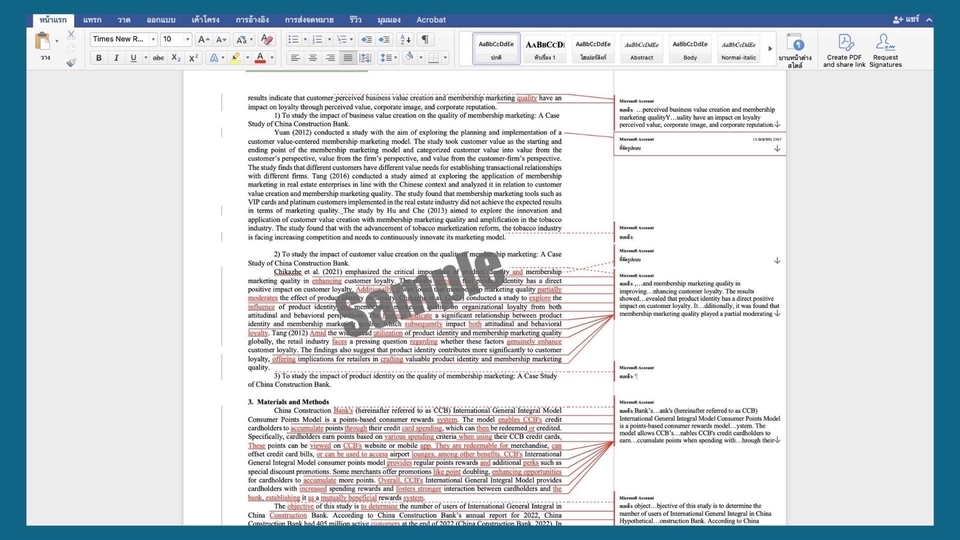The image size is (960, 540).
Task: Apply superscript formatting
Action: click(x=193, y=58)
